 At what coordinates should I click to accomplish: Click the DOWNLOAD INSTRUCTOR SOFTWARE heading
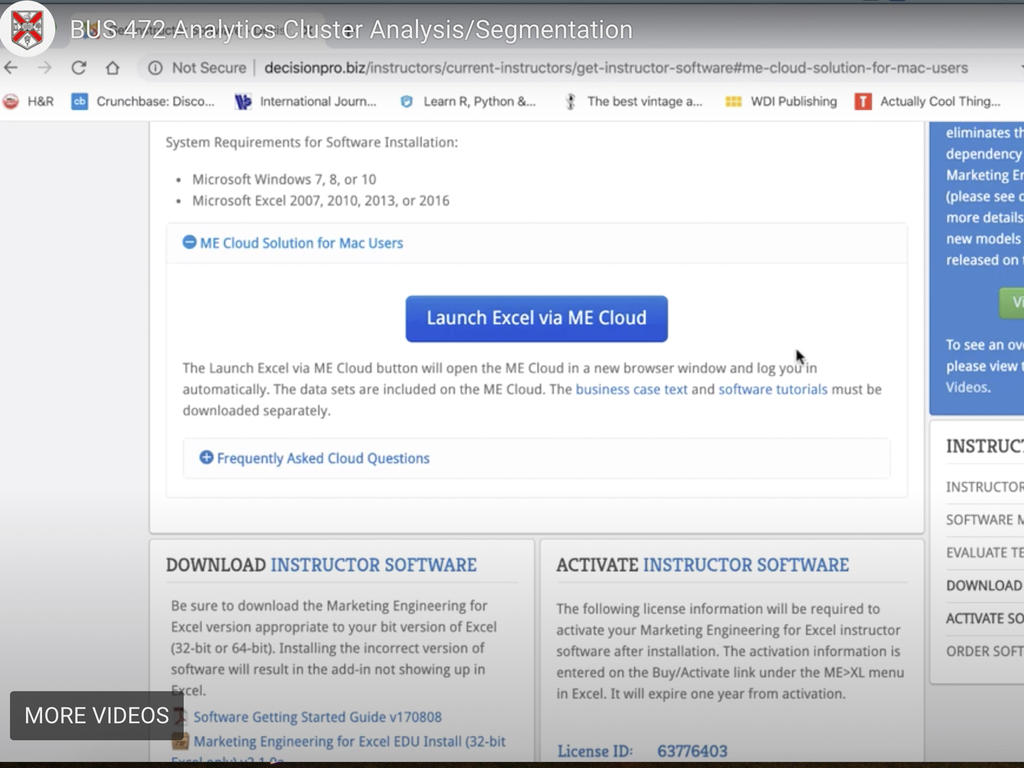(x=321, y=565)
